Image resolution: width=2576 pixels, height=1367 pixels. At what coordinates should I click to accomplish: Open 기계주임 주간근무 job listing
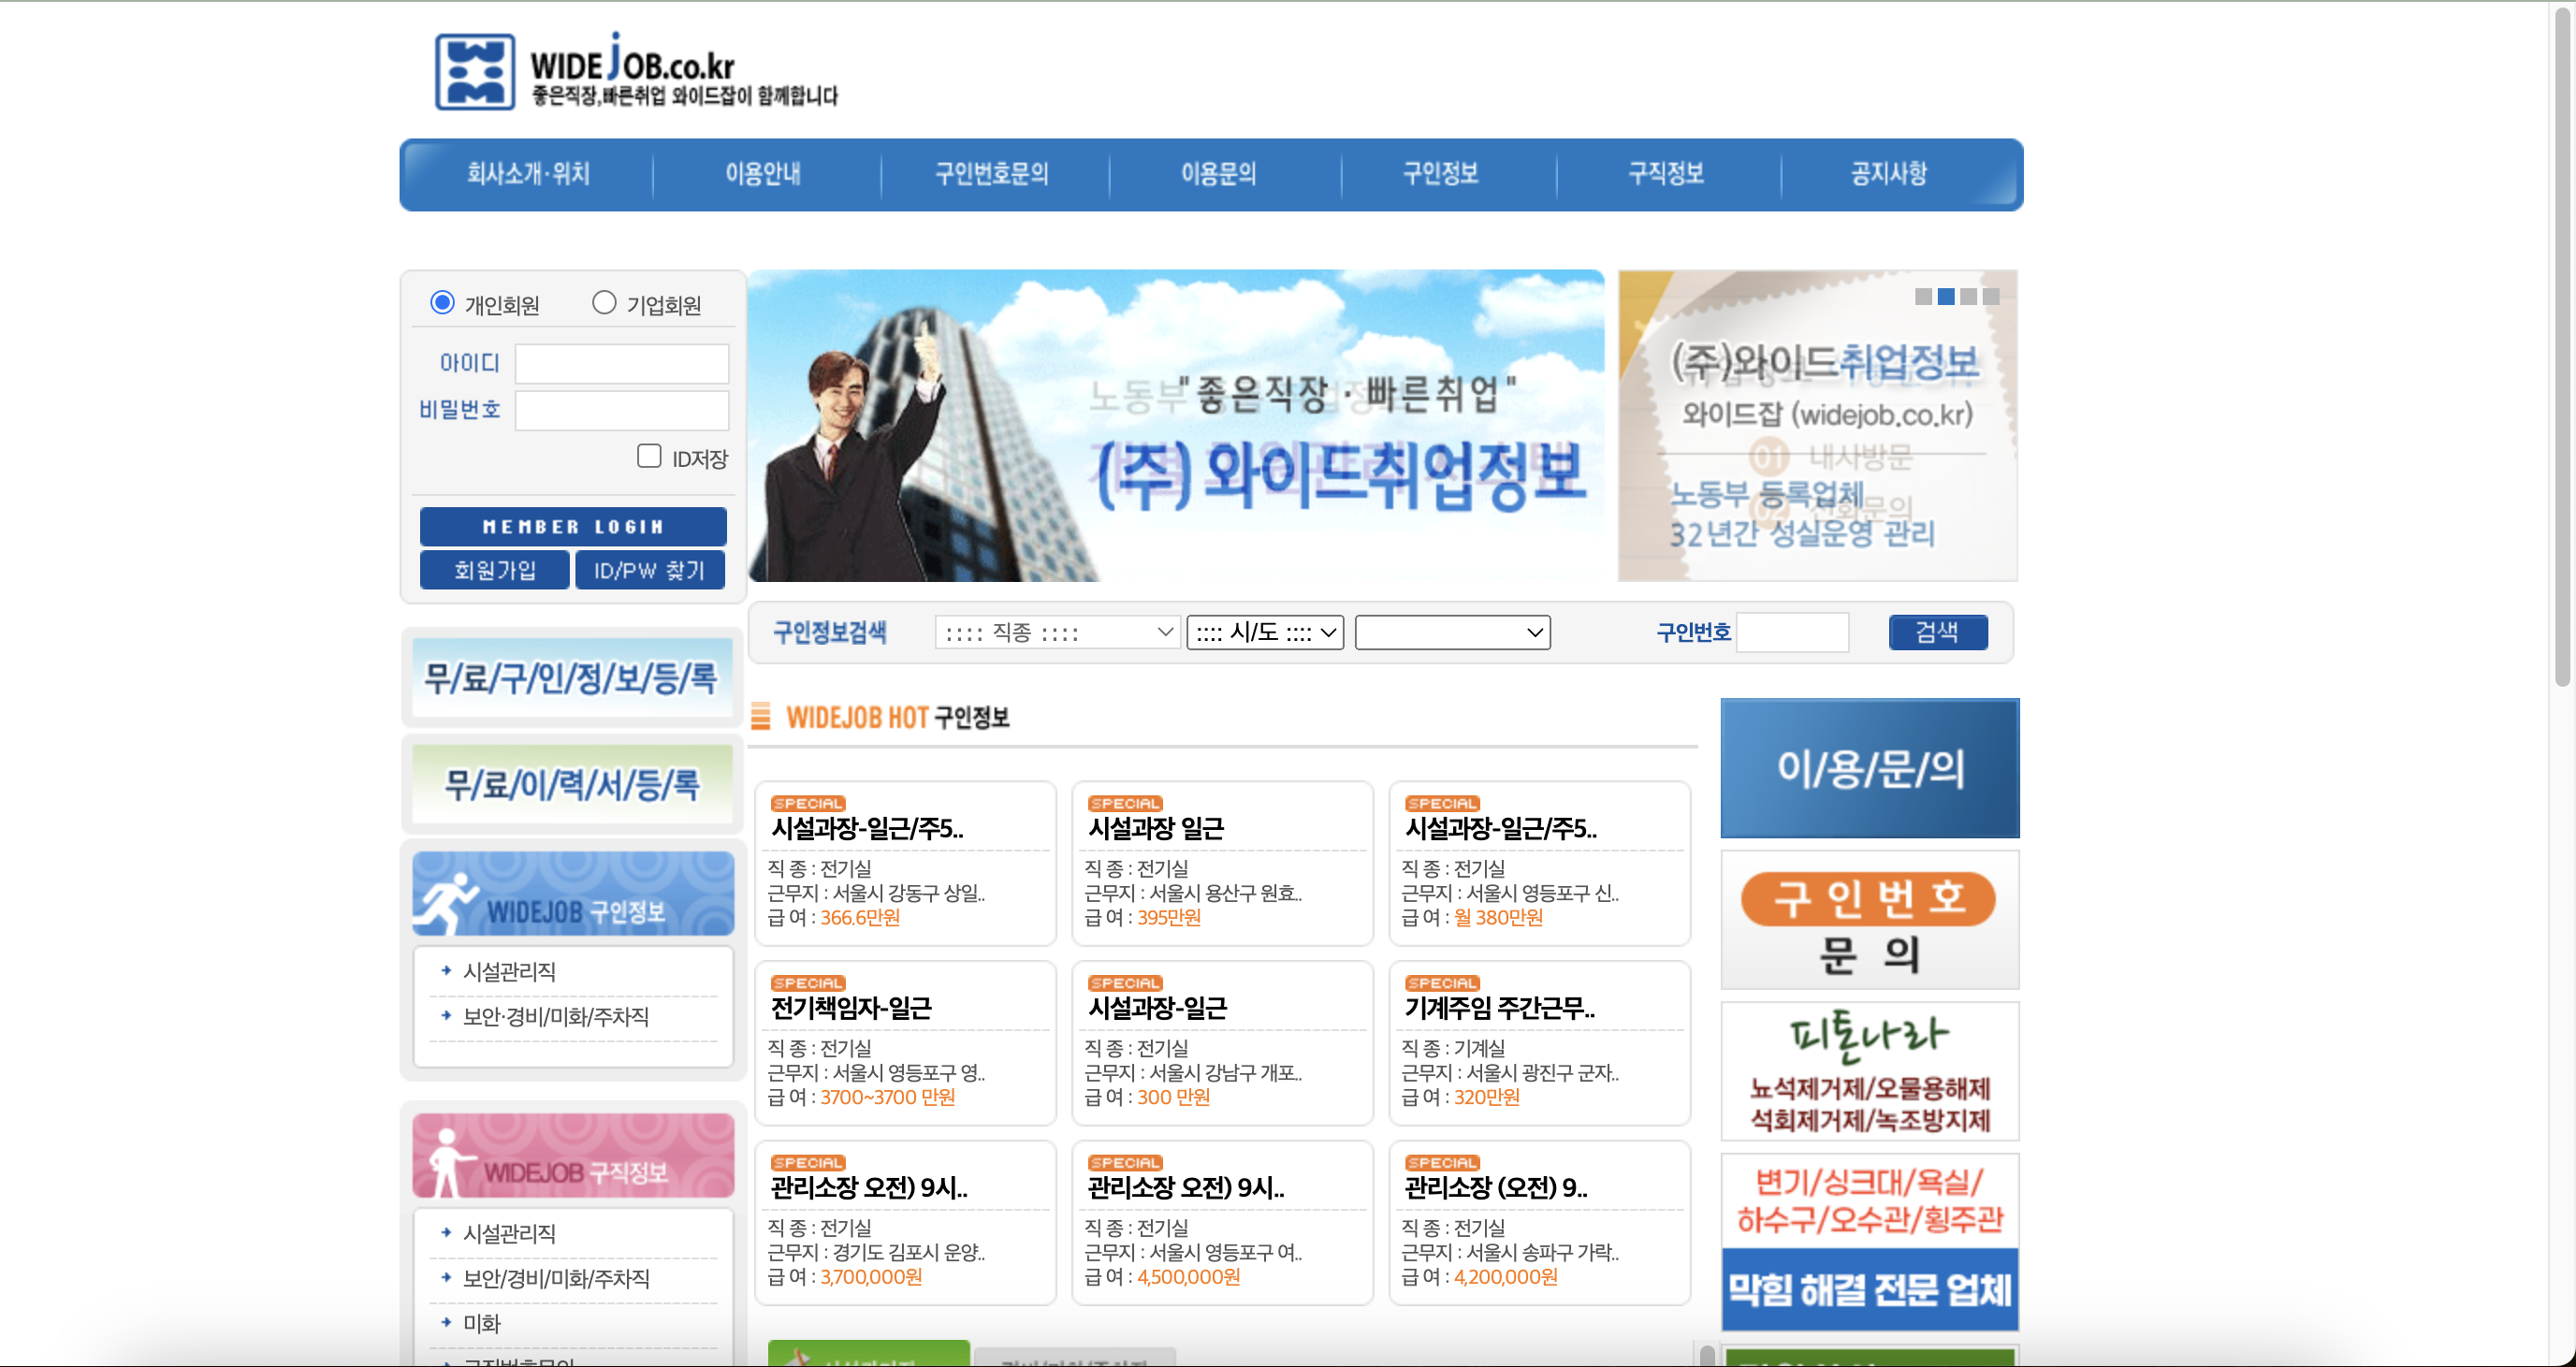[1539, 1043]
